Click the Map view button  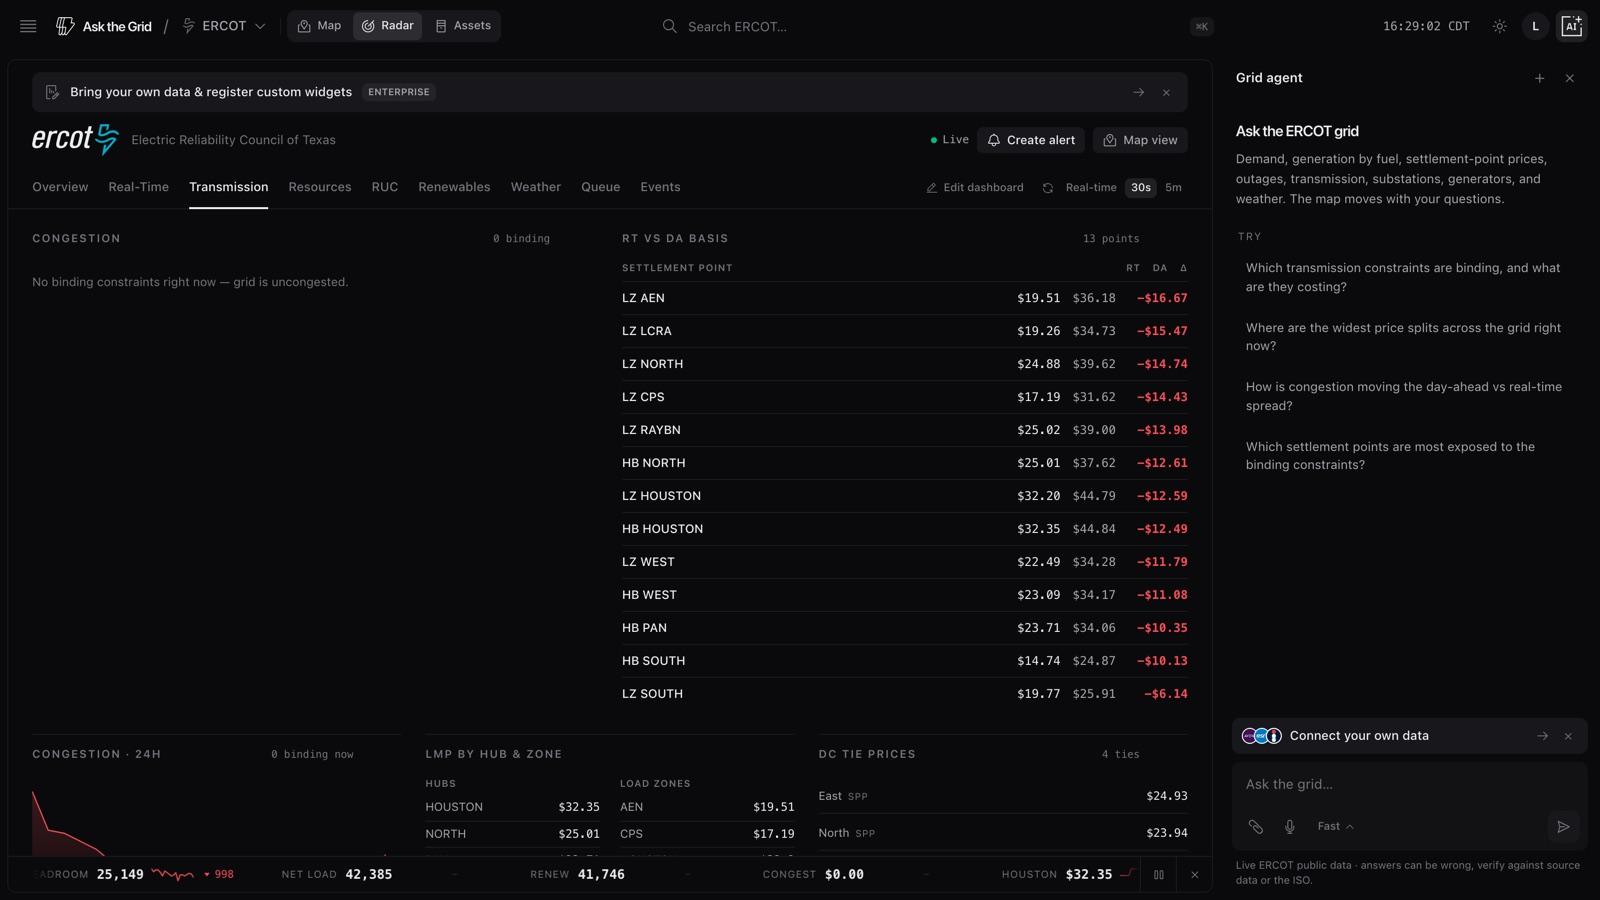(x=1140, y=140)
